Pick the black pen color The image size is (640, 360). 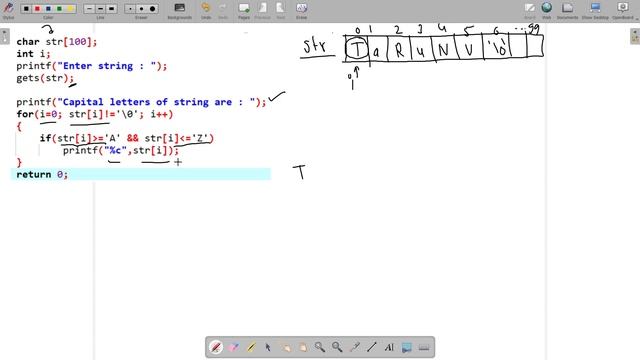pos(26,9)
